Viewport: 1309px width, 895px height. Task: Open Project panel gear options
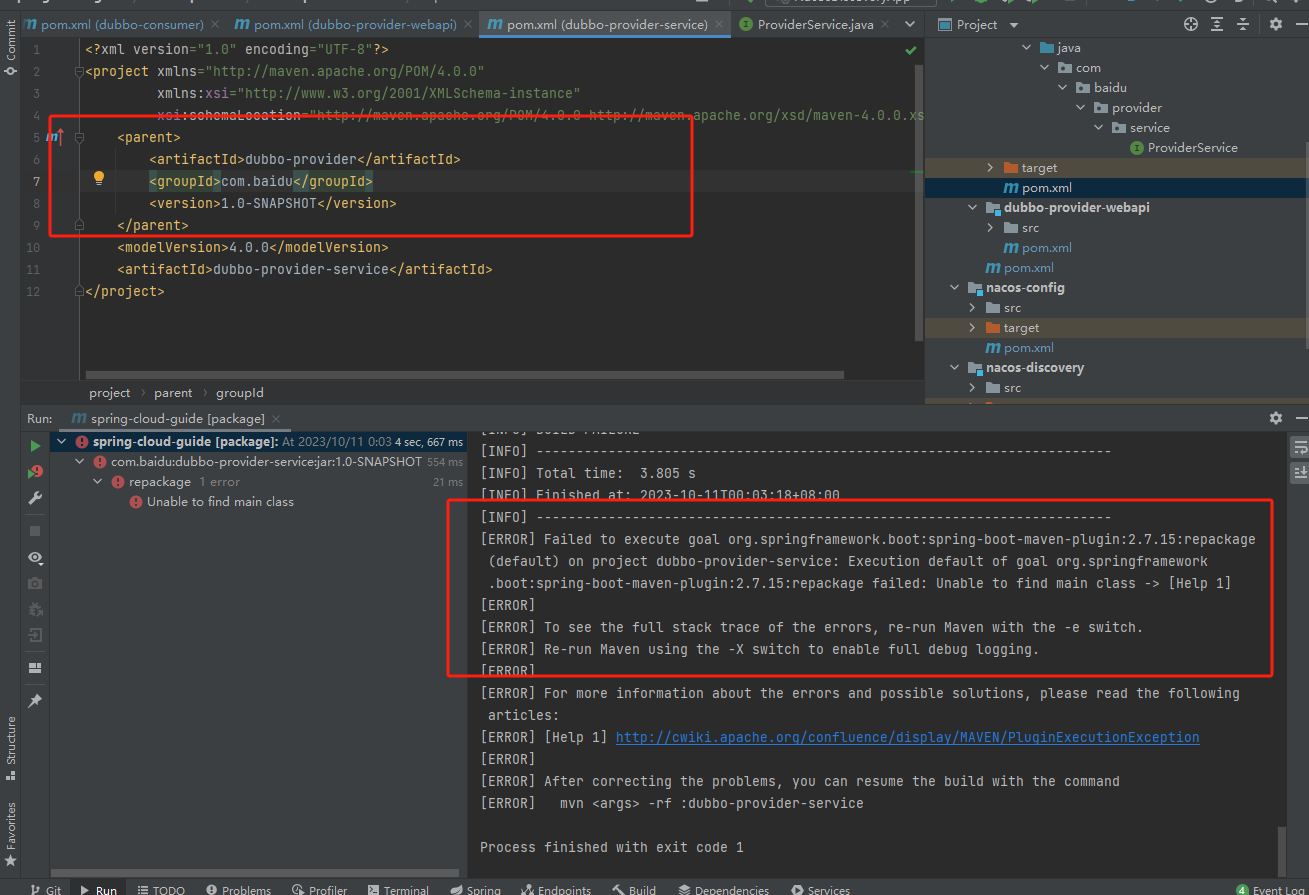pos(1275,24)
